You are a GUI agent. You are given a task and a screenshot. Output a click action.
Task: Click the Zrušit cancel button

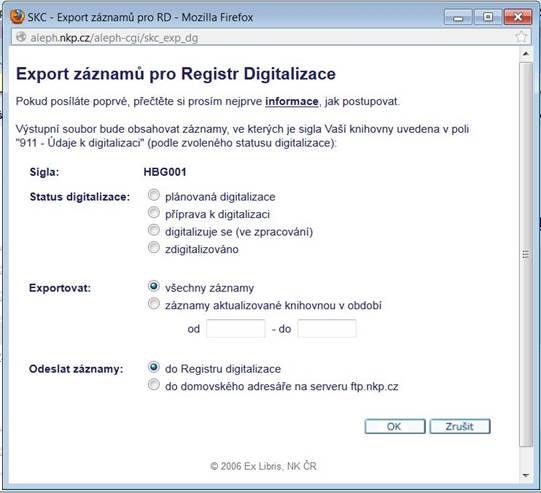(460, 426)
